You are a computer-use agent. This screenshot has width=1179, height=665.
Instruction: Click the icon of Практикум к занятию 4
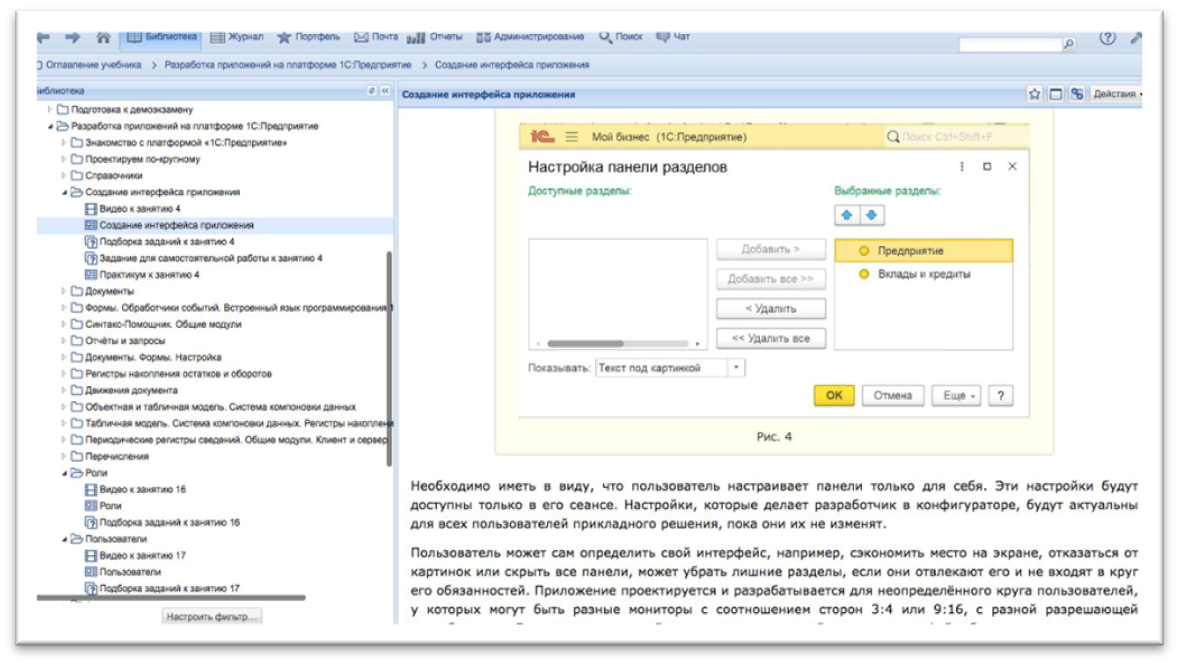tap(91, 275)
